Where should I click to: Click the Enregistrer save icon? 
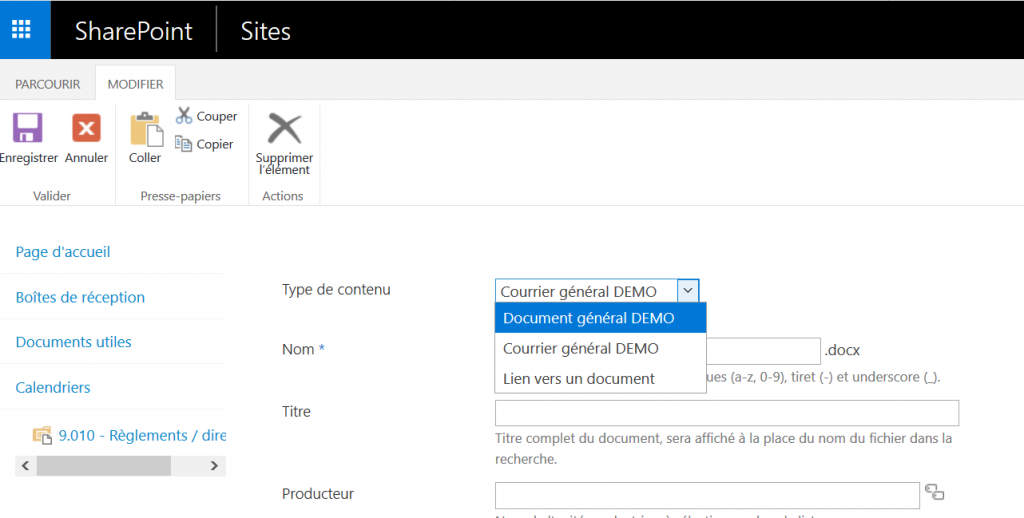tap(27, 129)
